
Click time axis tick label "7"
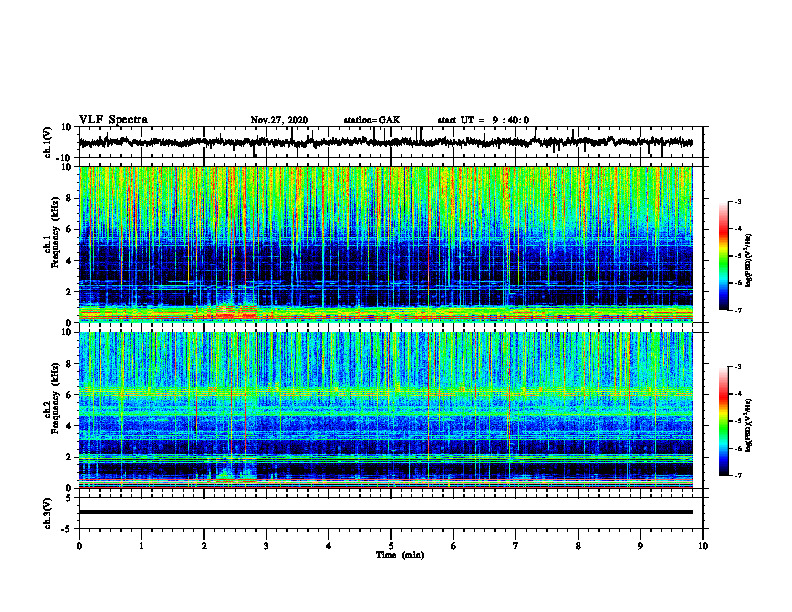[x=516, y=546]
